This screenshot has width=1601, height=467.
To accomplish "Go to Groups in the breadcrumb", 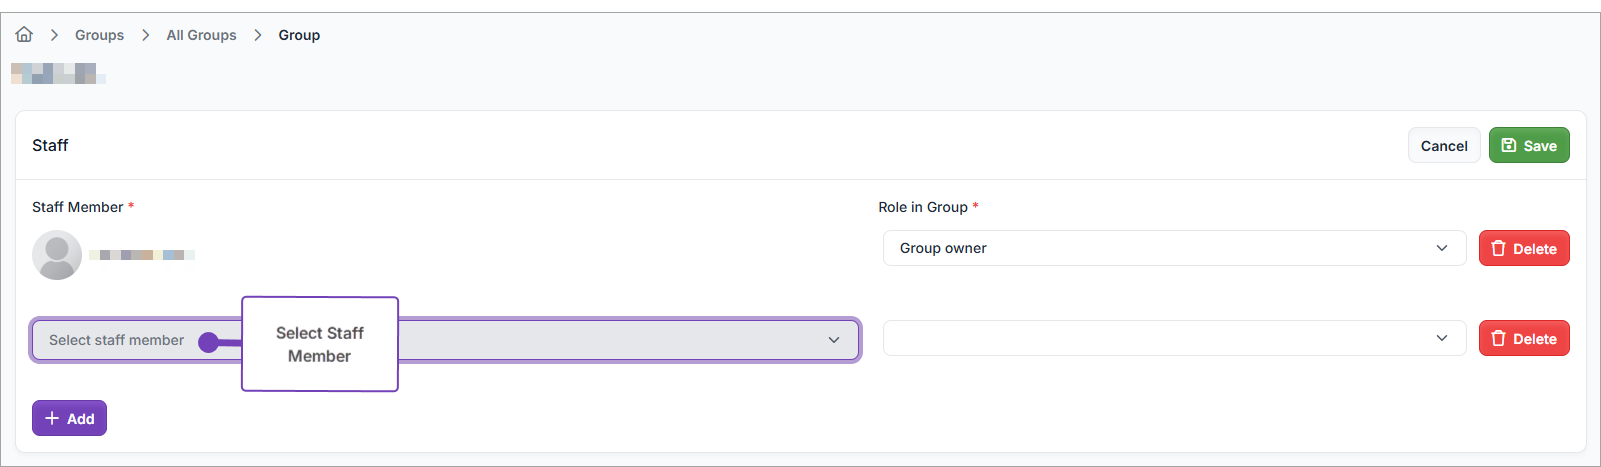I will (99, 35).
